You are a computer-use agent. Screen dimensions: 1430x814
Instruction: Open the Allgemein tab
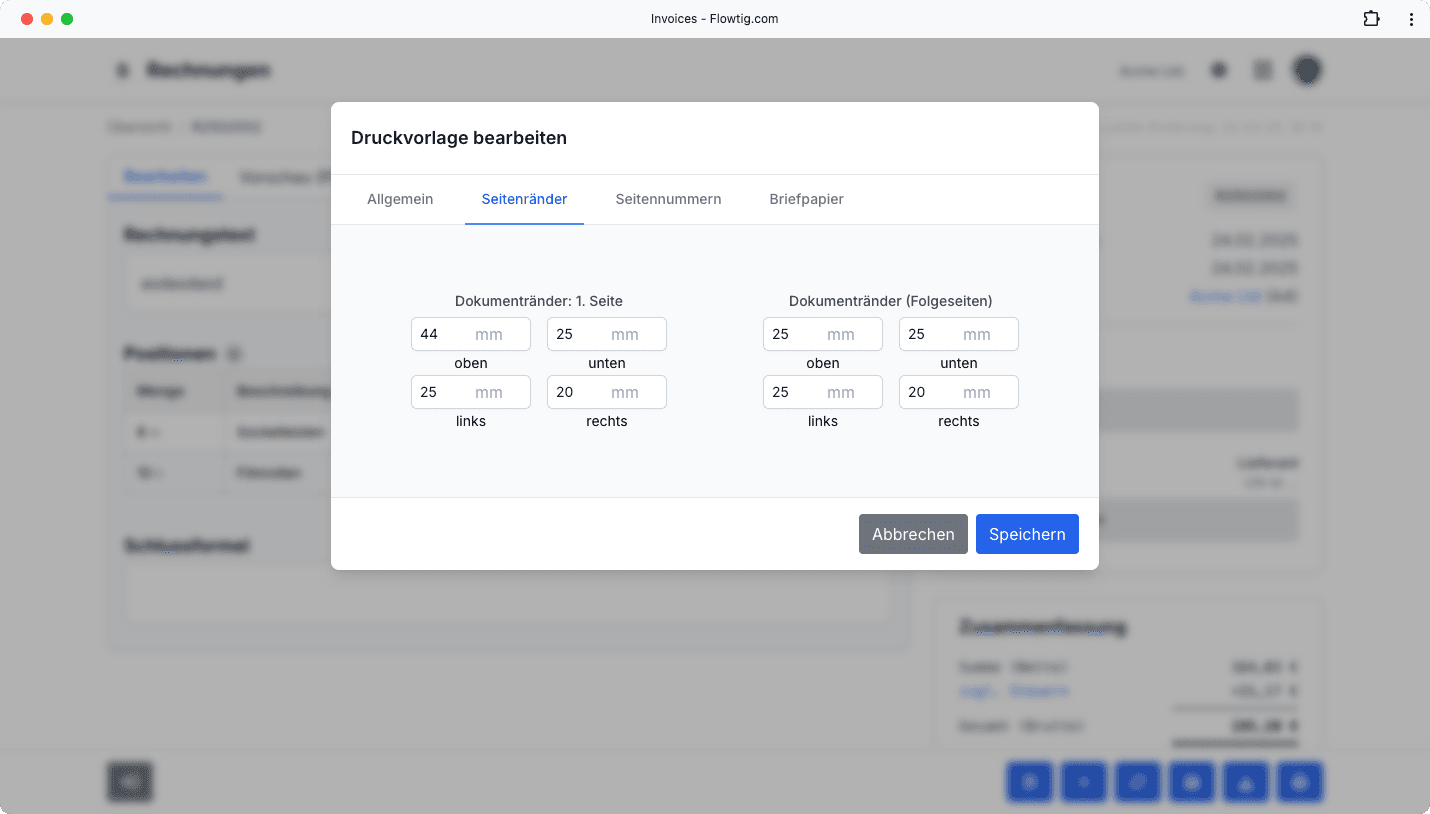click(x=400, y=199)
